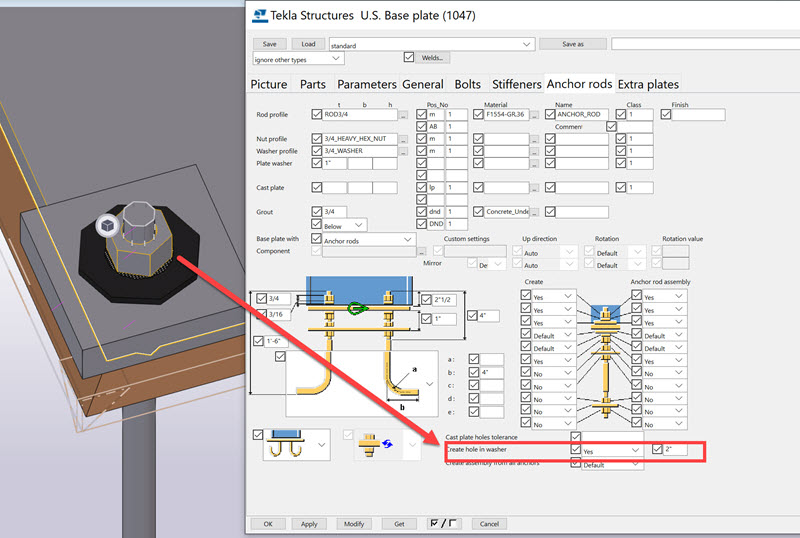Screen dimensions: 800x538
Task: Switch to the Extra plates tab
Action: 648,84
